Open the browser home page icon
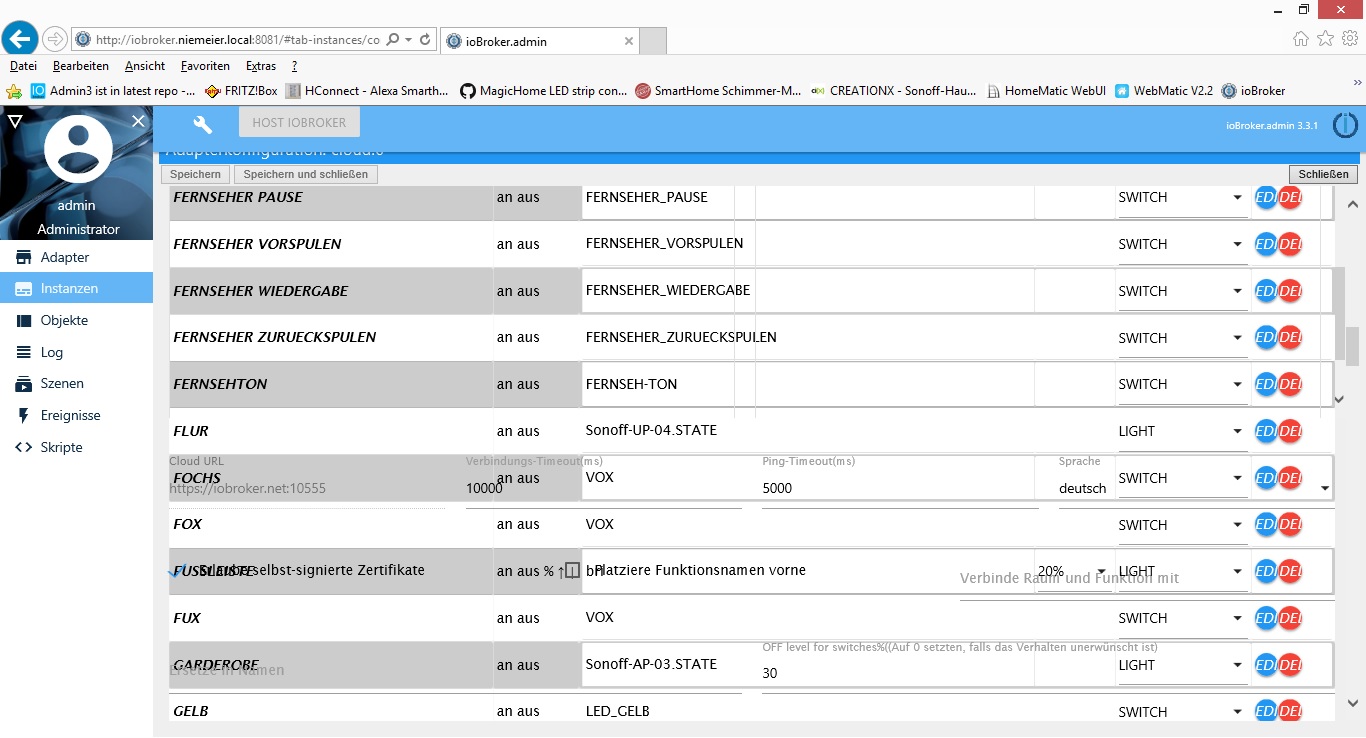This screenshot has height=738, width=1366. click(1301, 38)
